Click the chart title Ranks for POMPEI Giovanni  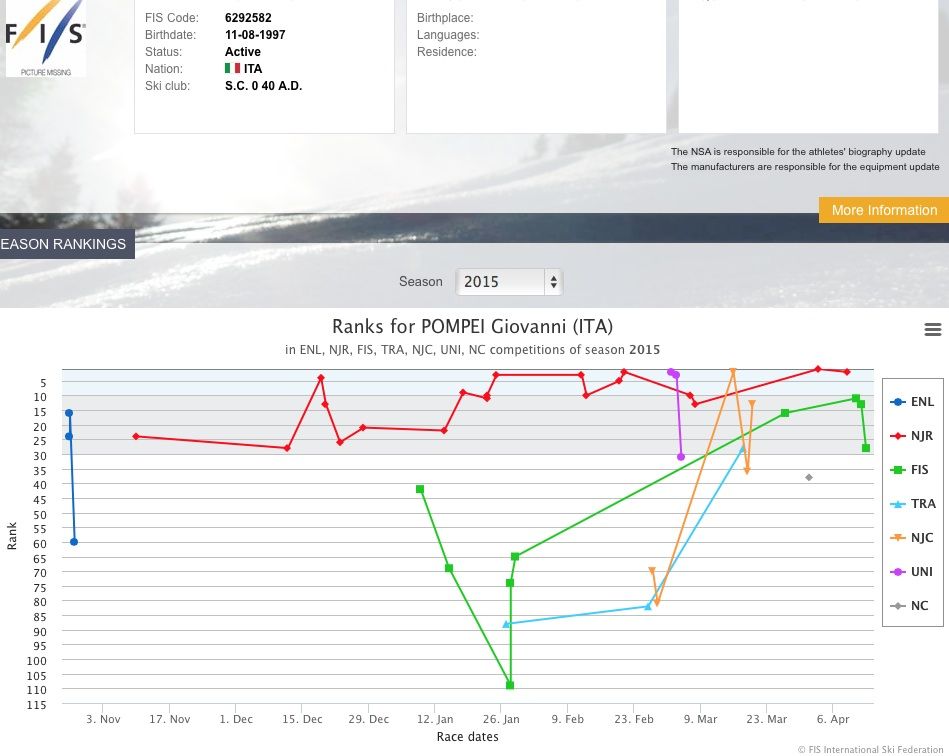tap(472, 327)
